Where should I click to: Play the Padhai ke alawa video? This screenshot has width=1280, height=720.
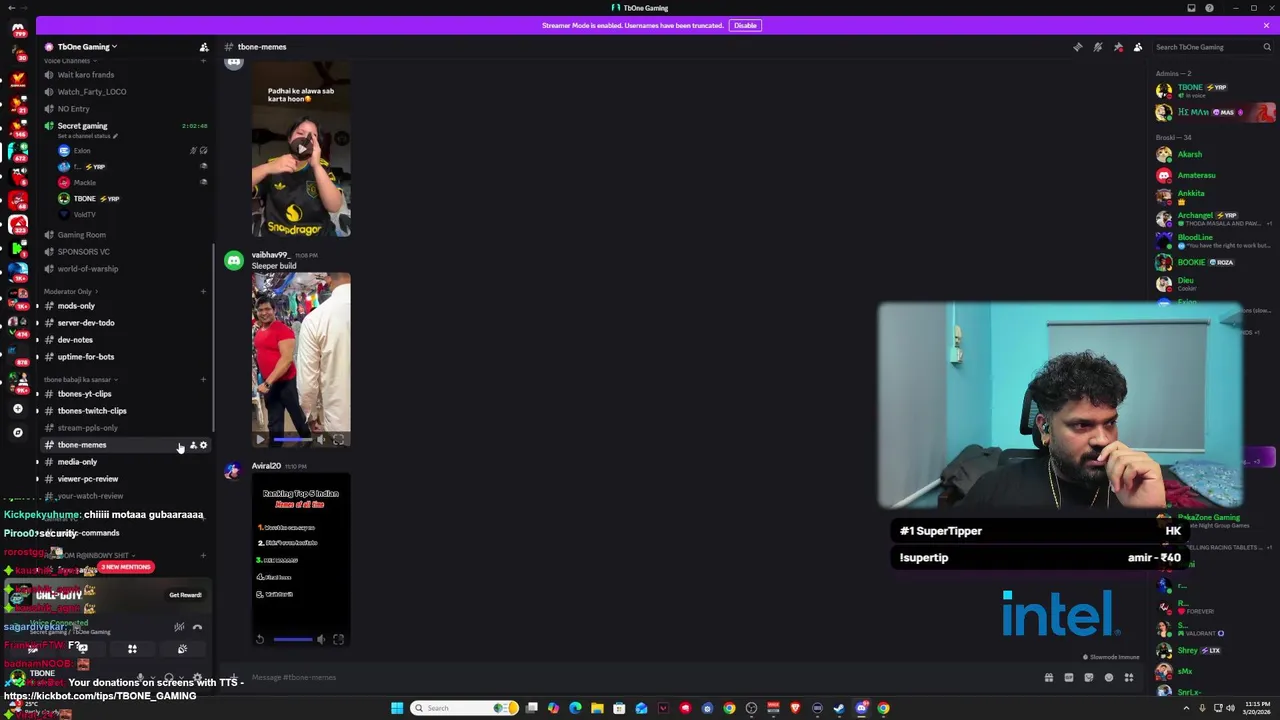coord(301,149)
